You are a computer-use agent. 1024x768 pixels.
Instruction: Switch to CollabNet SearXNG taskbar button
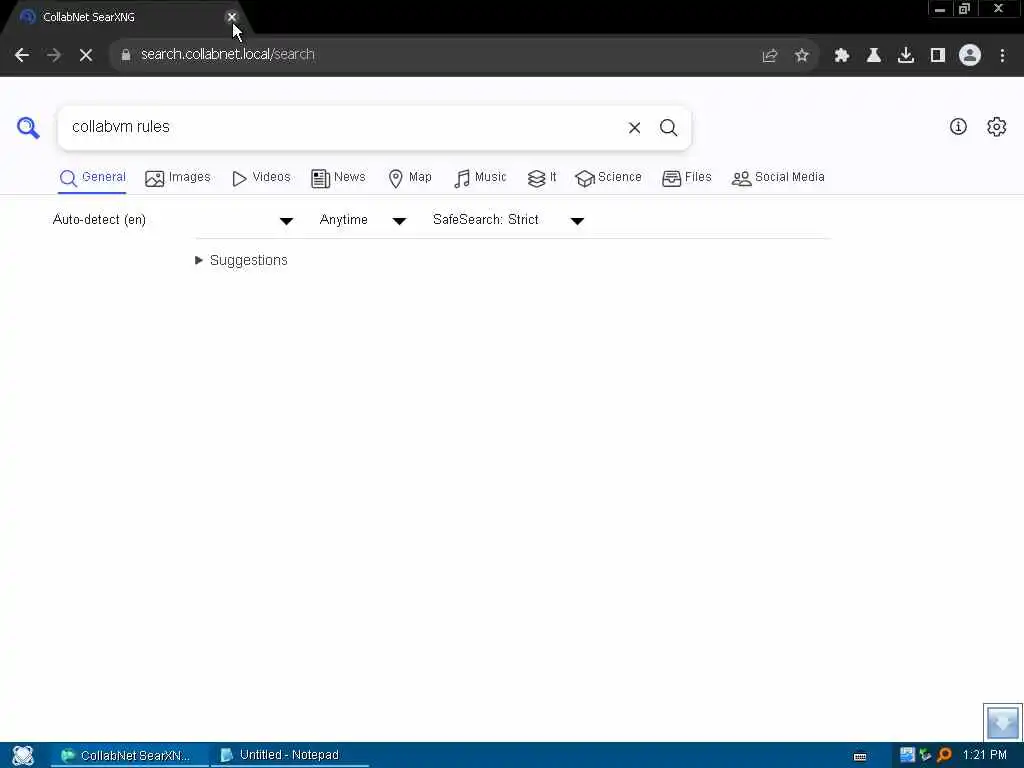coord(129,756)
